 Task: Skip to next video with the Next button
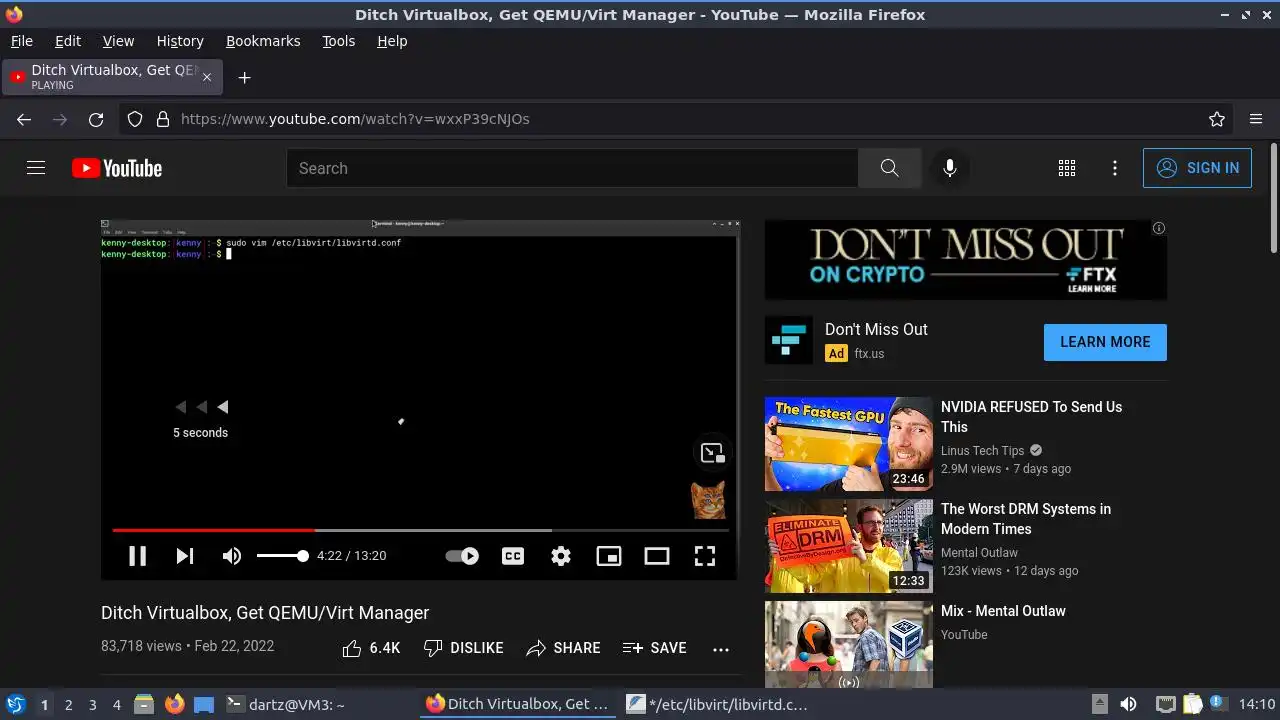[x=185, y=556]
